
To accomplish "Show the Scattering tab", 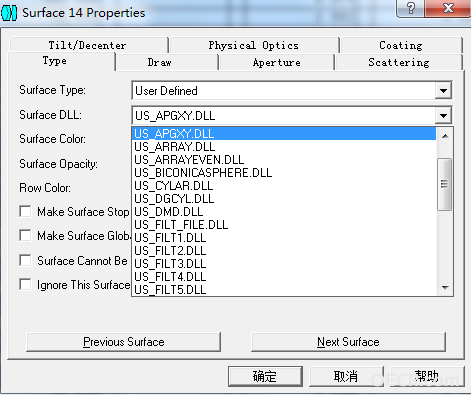I will (x=399, y=62).
